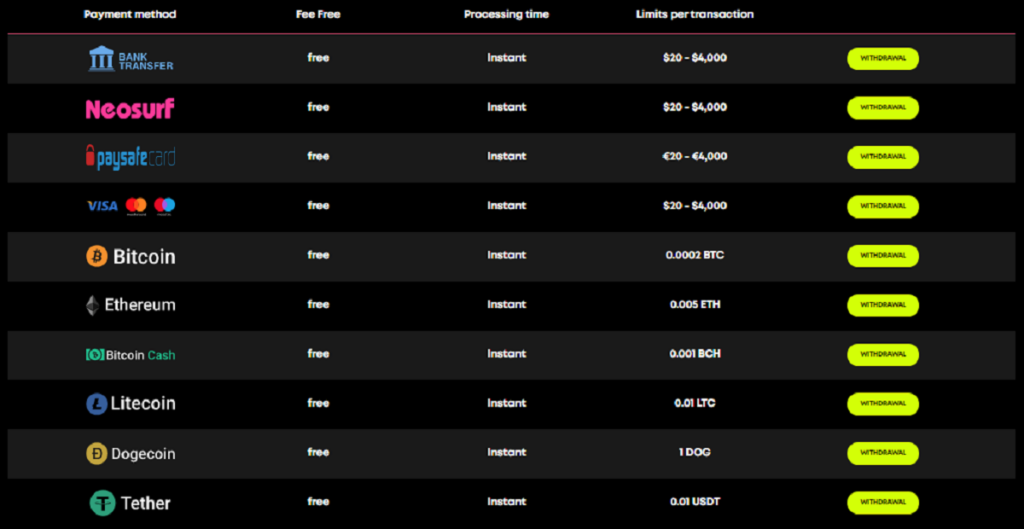Image resolution: width=1024 pixels, height=529 pixels.
Task: Click Withdrawal button in Bitcoin row
Action: click(883, 256)
